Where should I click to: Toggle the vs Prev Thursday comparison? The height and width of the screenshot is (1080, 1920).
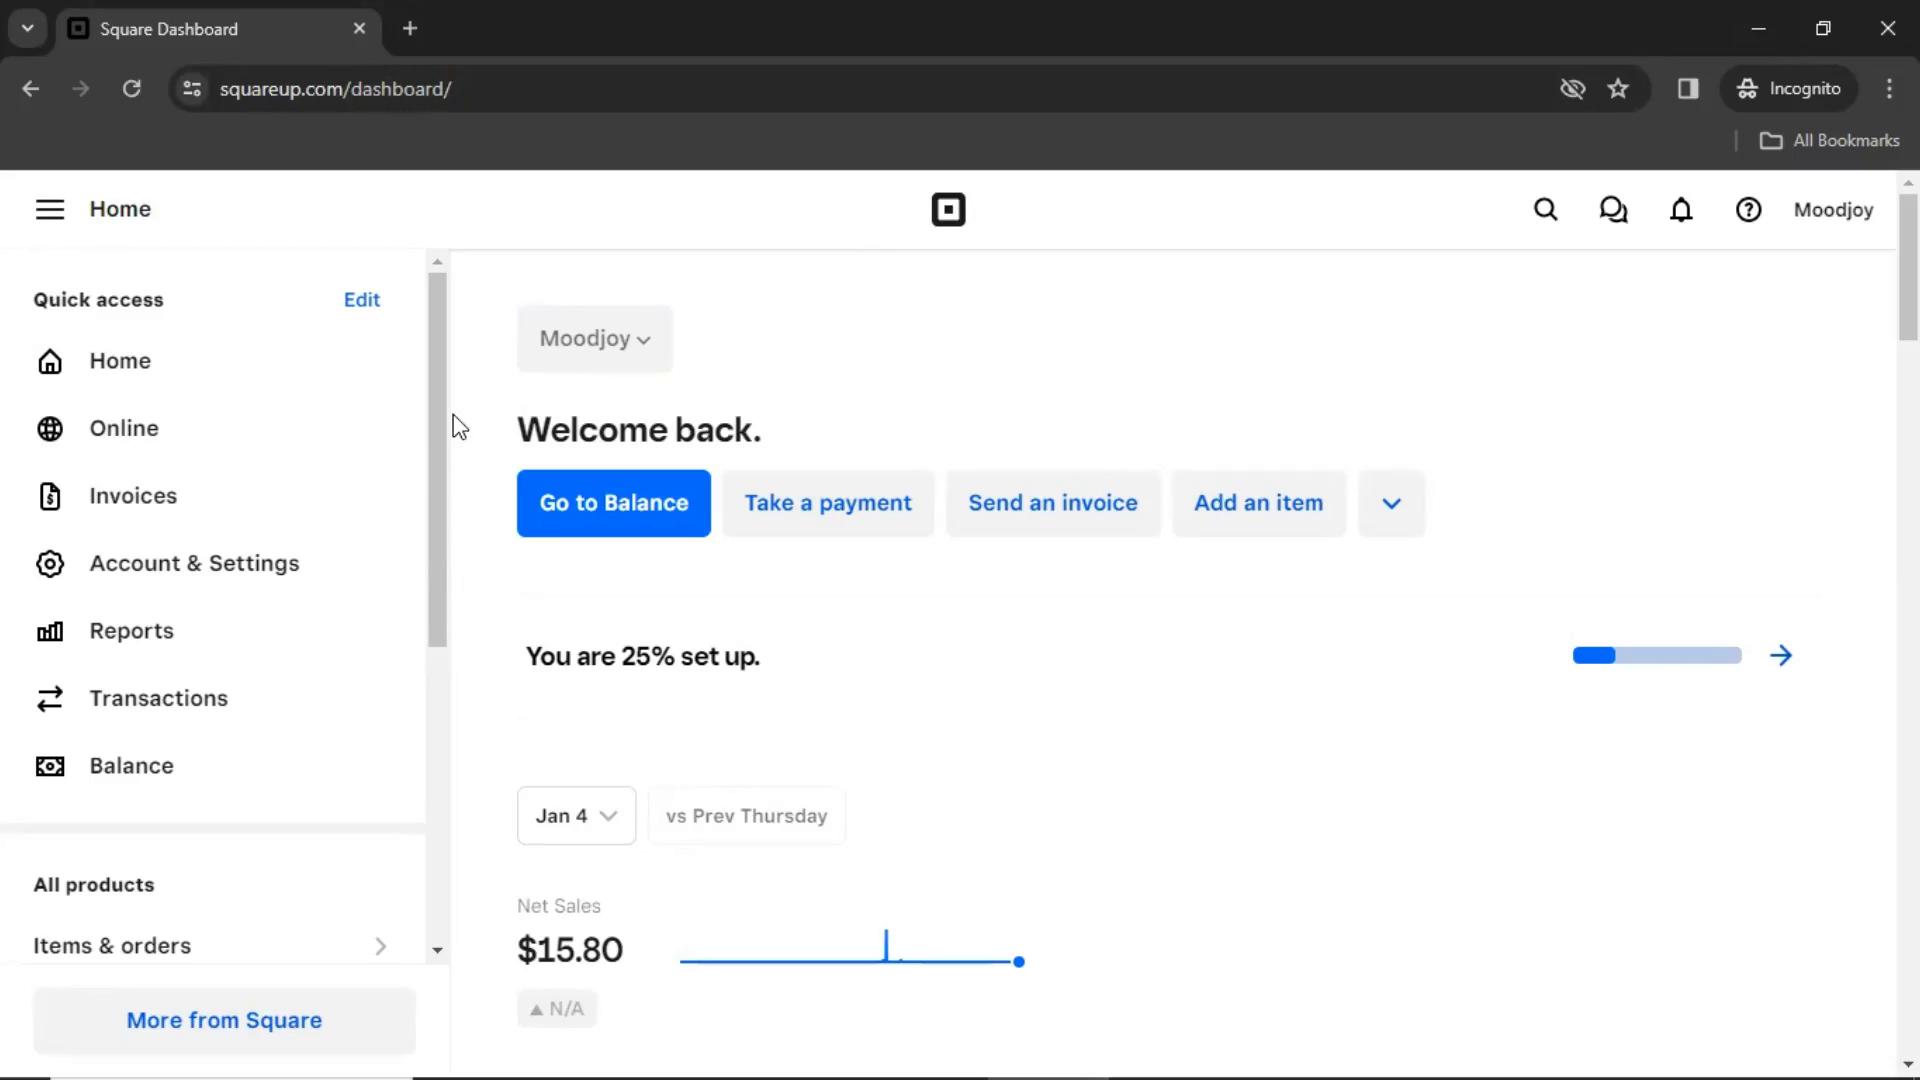click(x=746, y=815)
